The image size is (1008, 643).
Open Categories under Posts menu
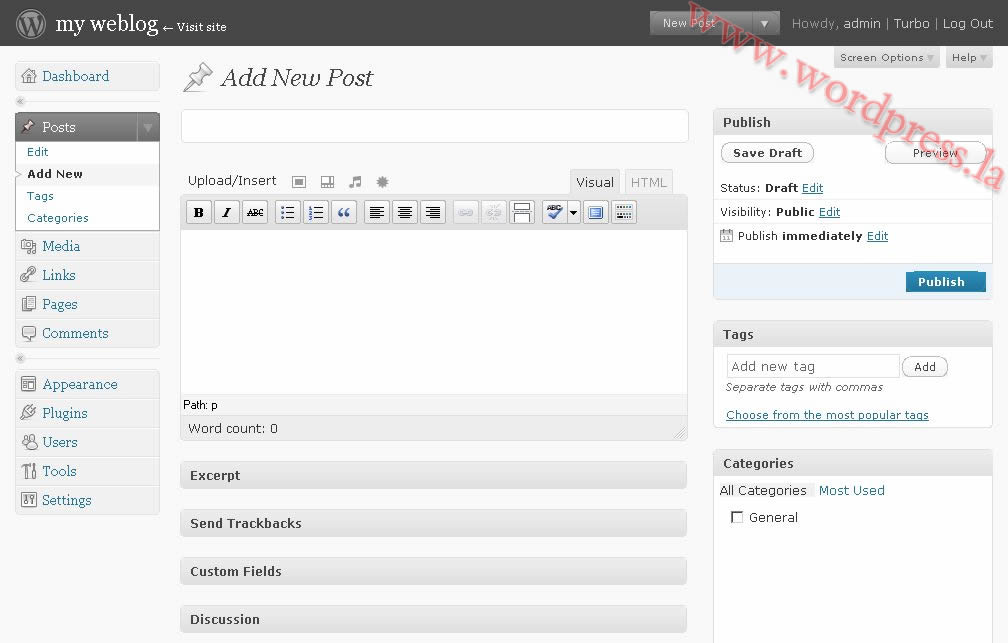click(x=58, y=218)
